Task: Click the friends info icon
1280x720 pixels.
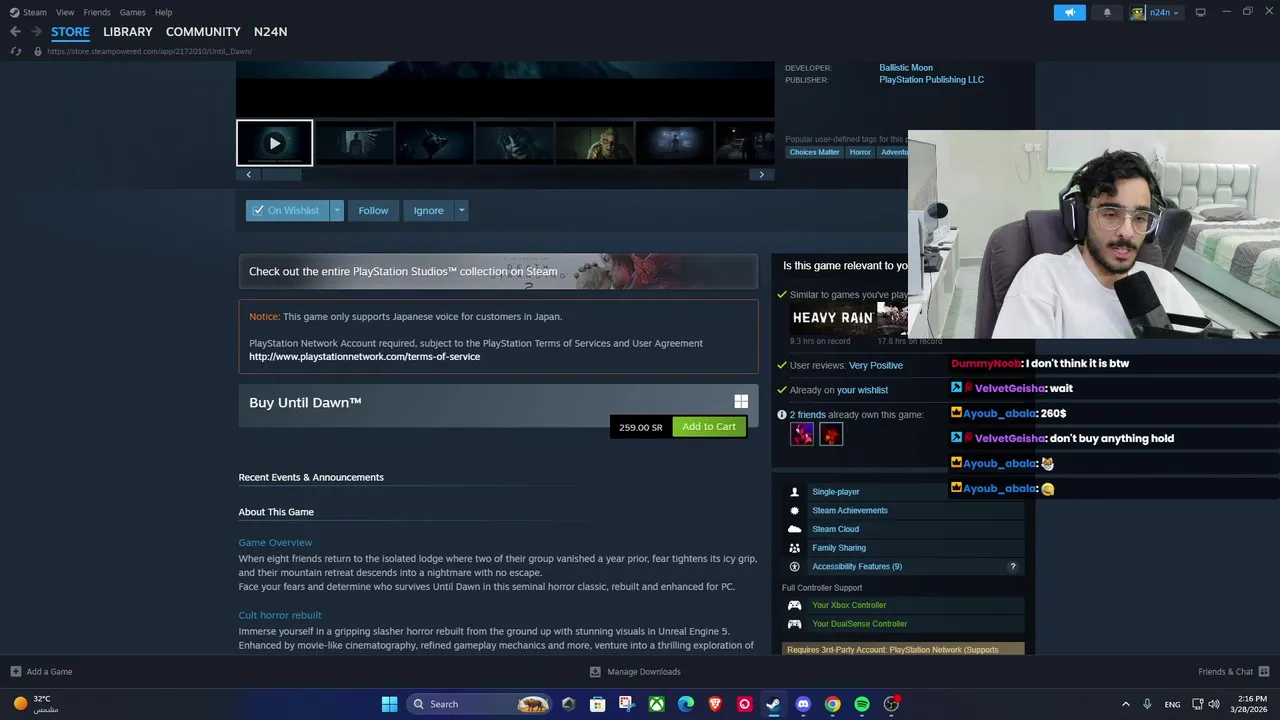Action: coord(782,415)
